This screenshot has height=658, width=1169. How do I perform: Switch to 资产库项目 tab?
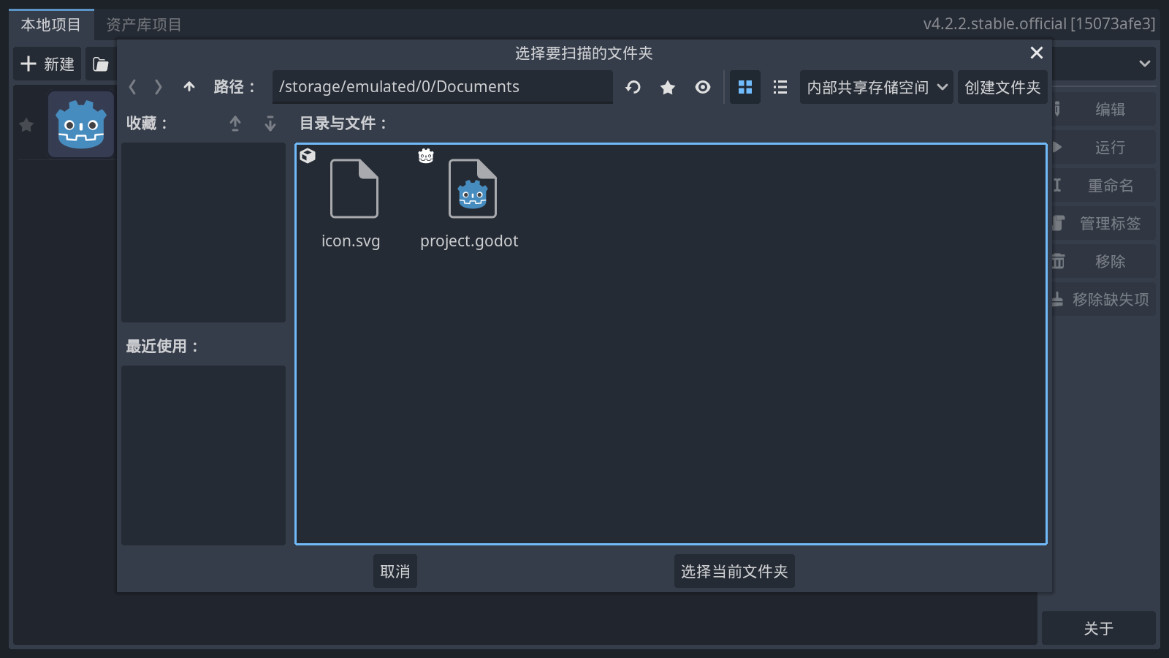144,24
